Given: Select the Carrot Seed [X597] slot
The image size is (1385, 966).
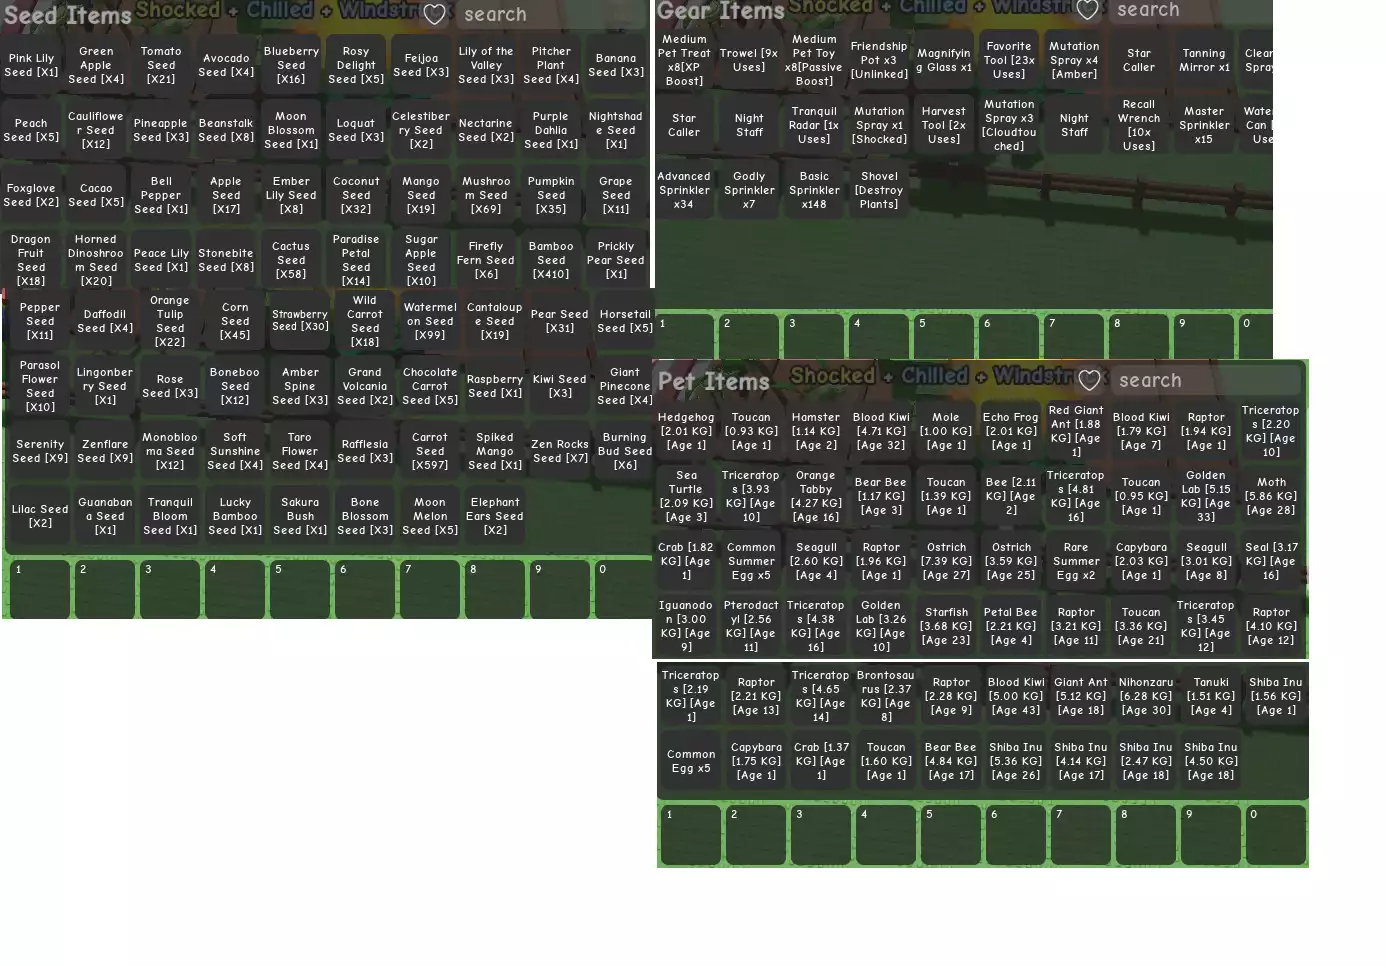Looking at the screenshot, I should point(430,451).
